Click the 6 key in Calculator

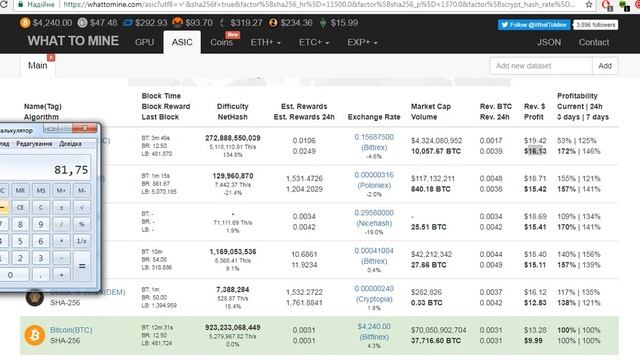tap(41, 241)
